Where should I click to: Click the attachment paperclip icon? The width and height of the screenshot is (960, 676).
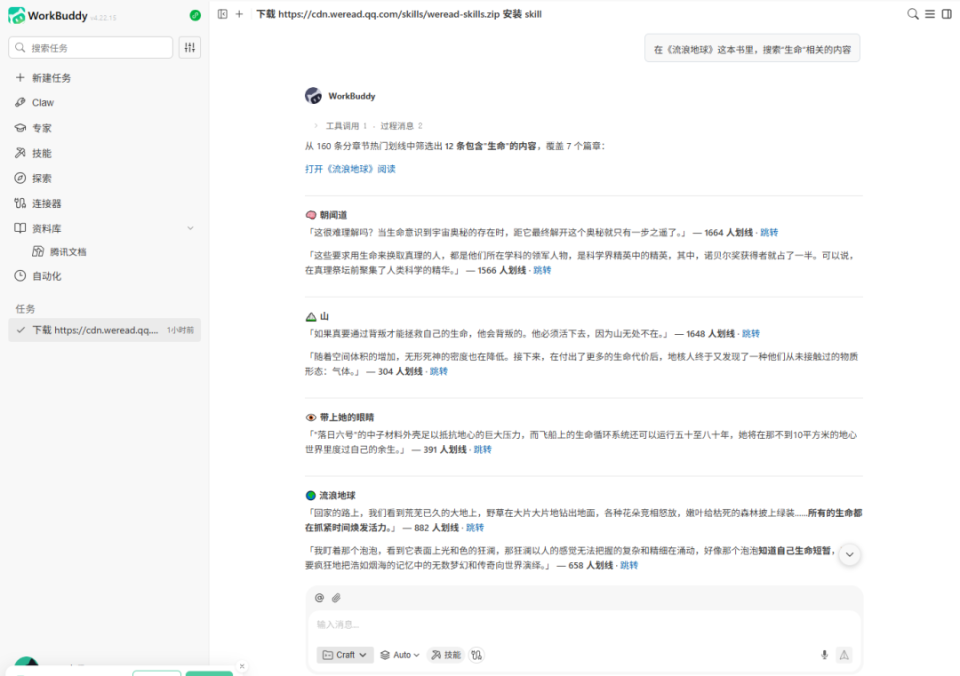click(336, 598)
